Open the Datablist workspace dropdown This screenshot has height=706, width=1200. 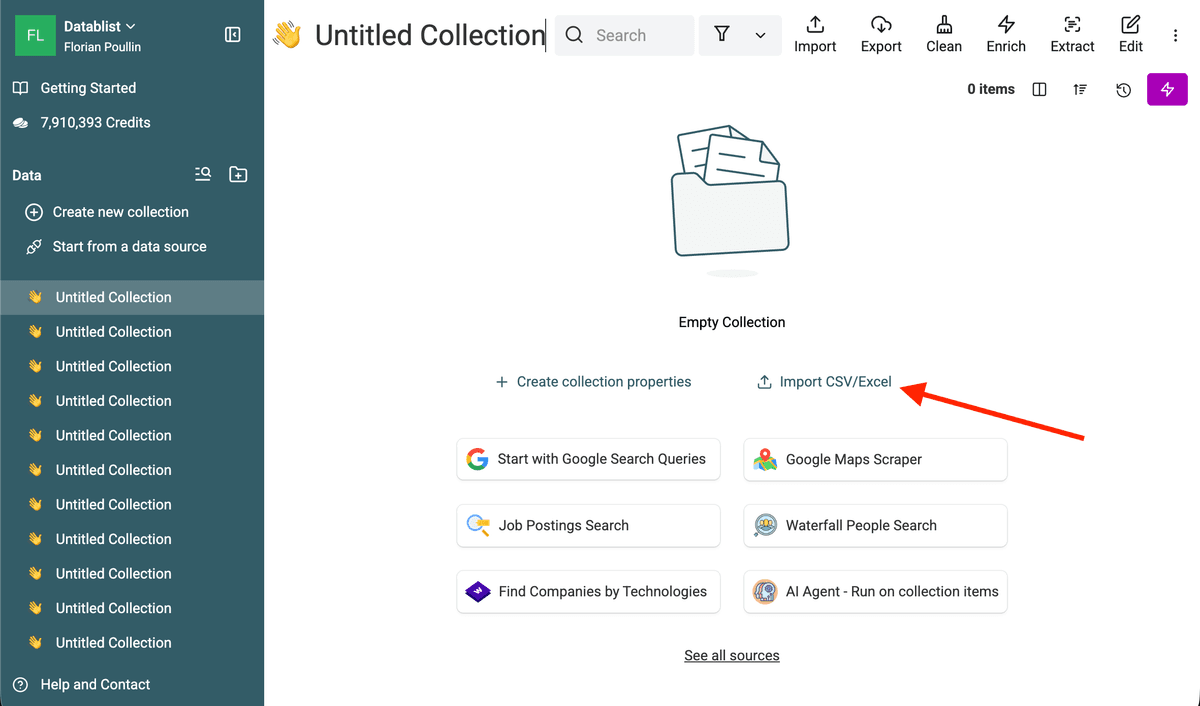[x=100, y=26]
